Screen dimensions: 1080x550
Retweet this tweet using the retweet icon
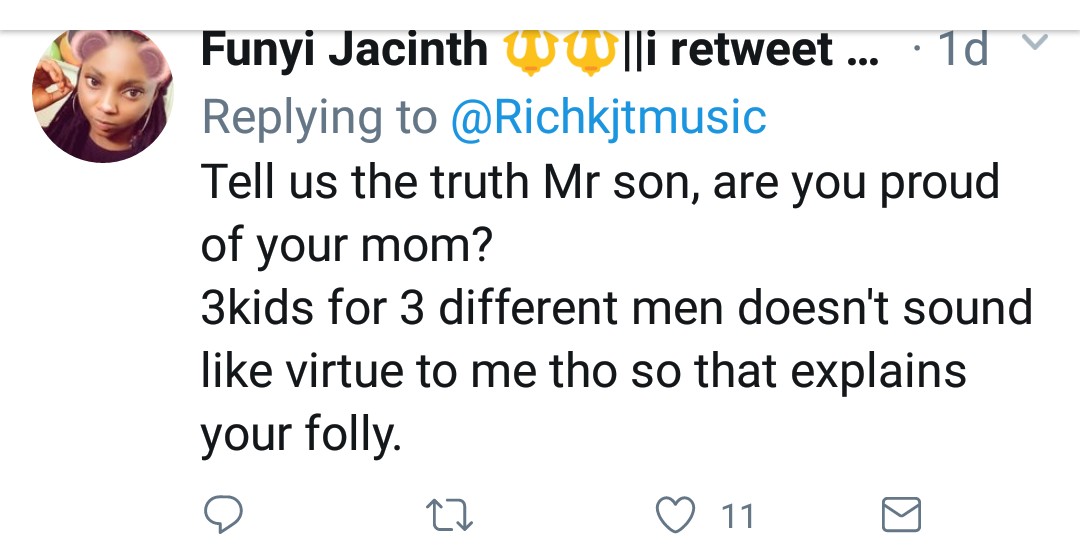pyautogui.click(x=448, y=516)
